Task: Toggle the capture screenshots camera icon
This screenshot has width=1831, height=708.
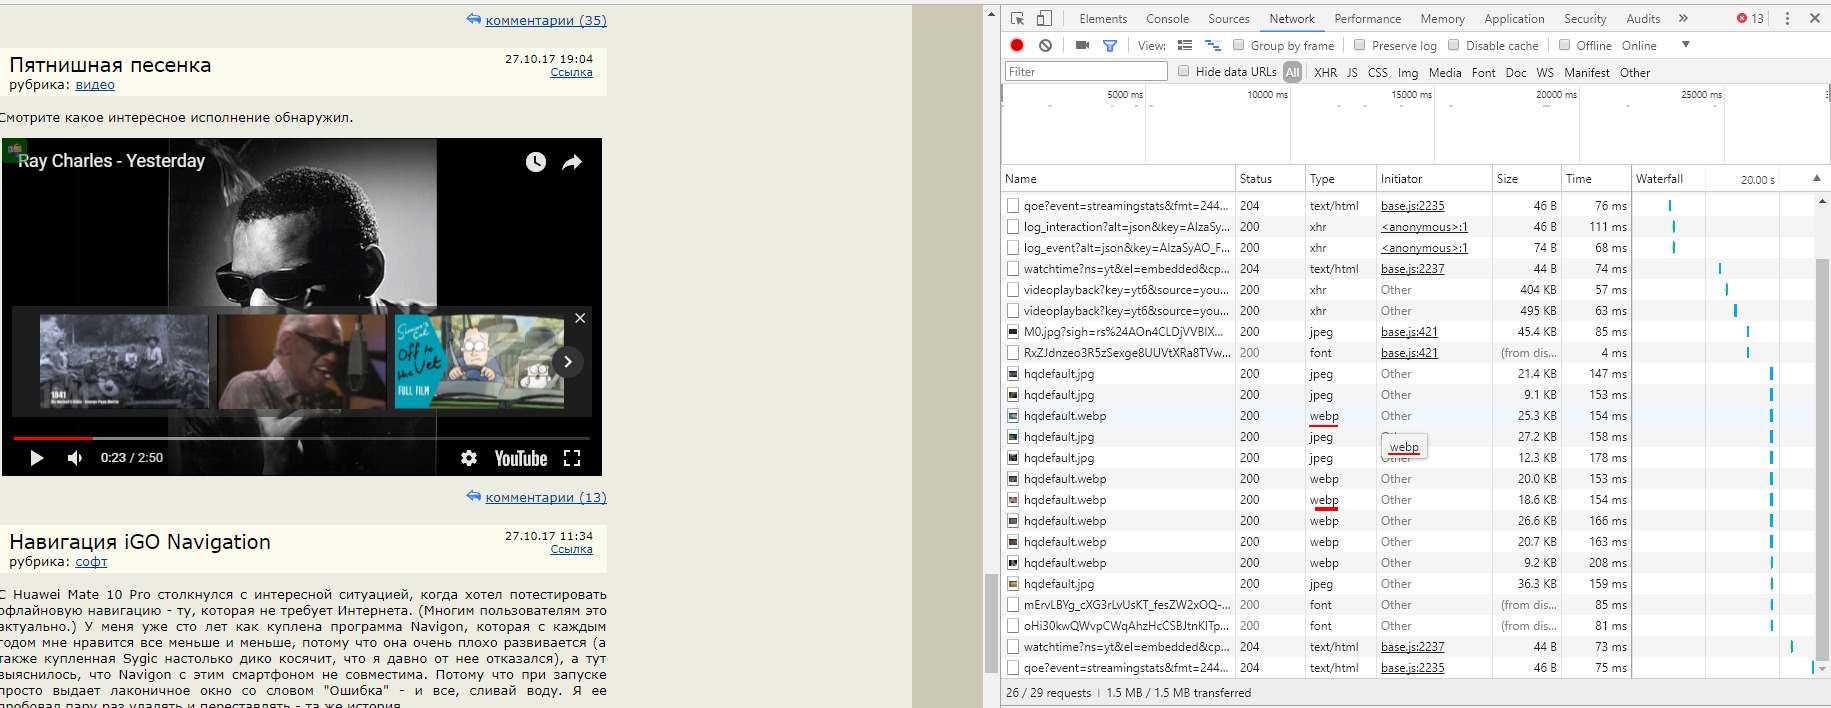Action: (1082, 45)
